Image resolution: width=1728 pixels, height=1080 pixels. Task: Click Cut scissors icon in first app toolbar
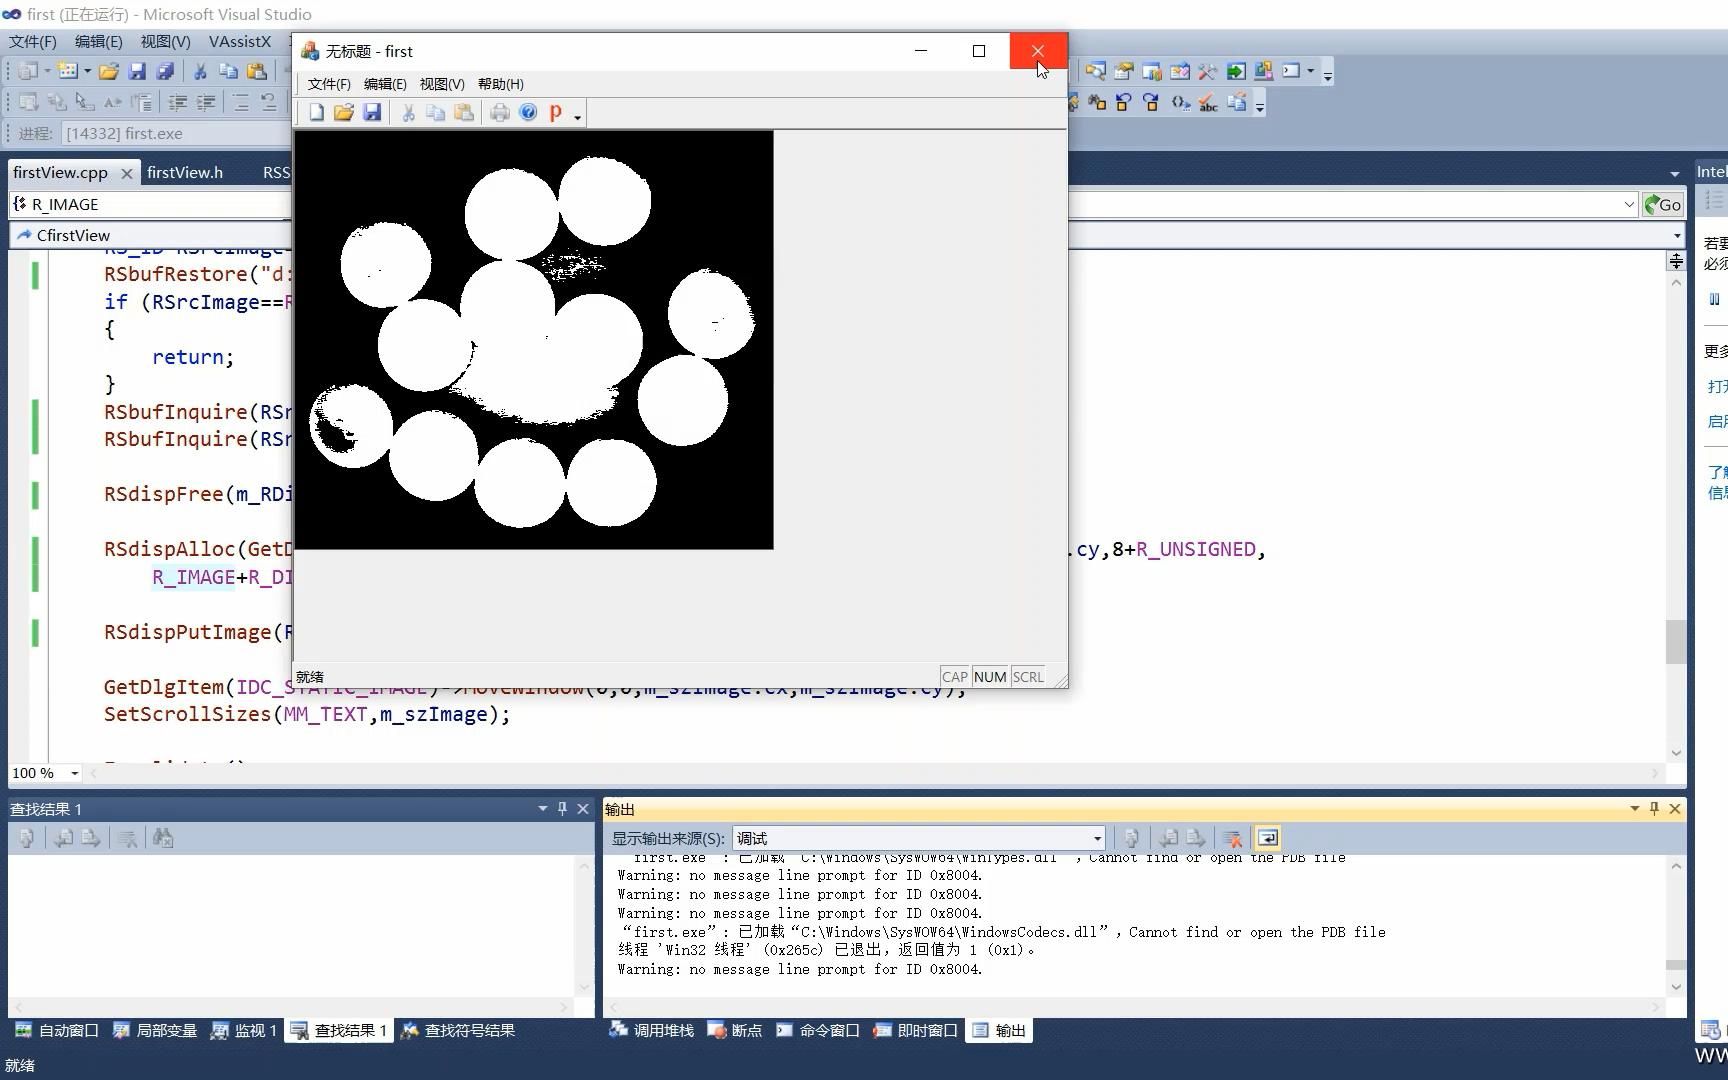click(x=408, y=112)
